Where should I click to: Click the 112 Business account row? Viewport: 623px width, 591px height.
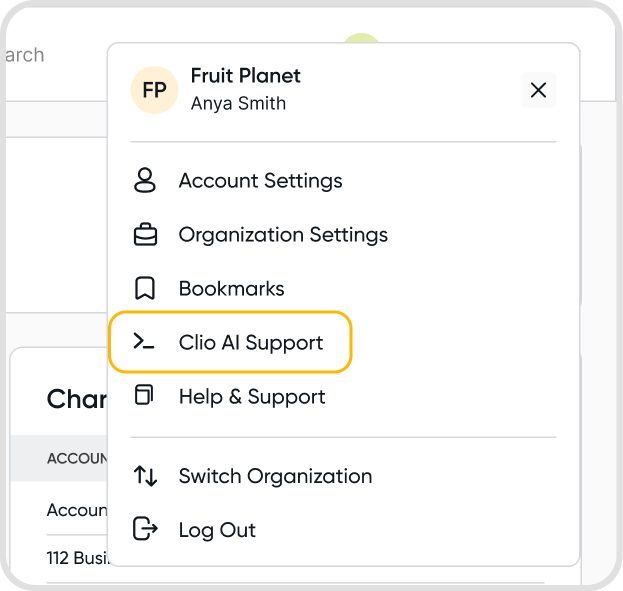(x=76, y=558)
